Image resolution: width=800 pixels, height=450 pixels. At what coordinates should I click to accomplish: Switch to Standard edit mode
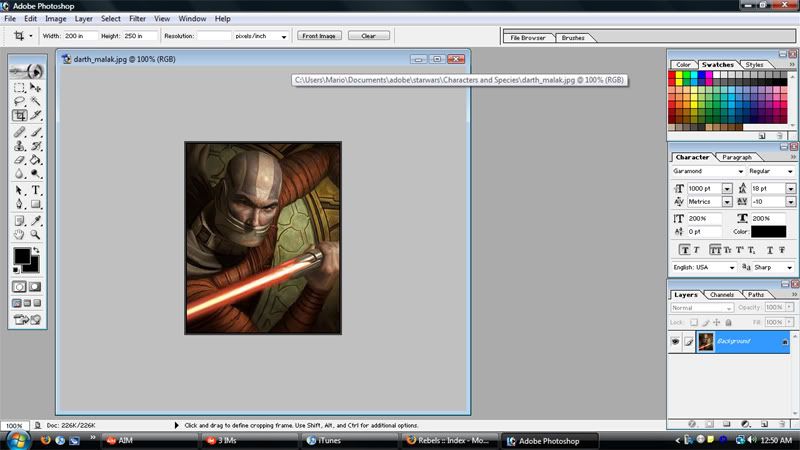click(x=19, y=287)
